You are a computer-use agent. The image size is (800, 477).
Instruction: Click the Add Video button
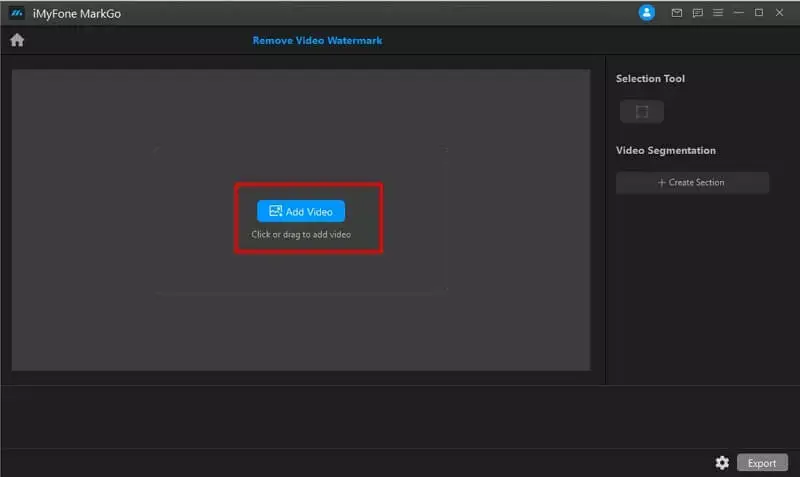click(301, 211)
